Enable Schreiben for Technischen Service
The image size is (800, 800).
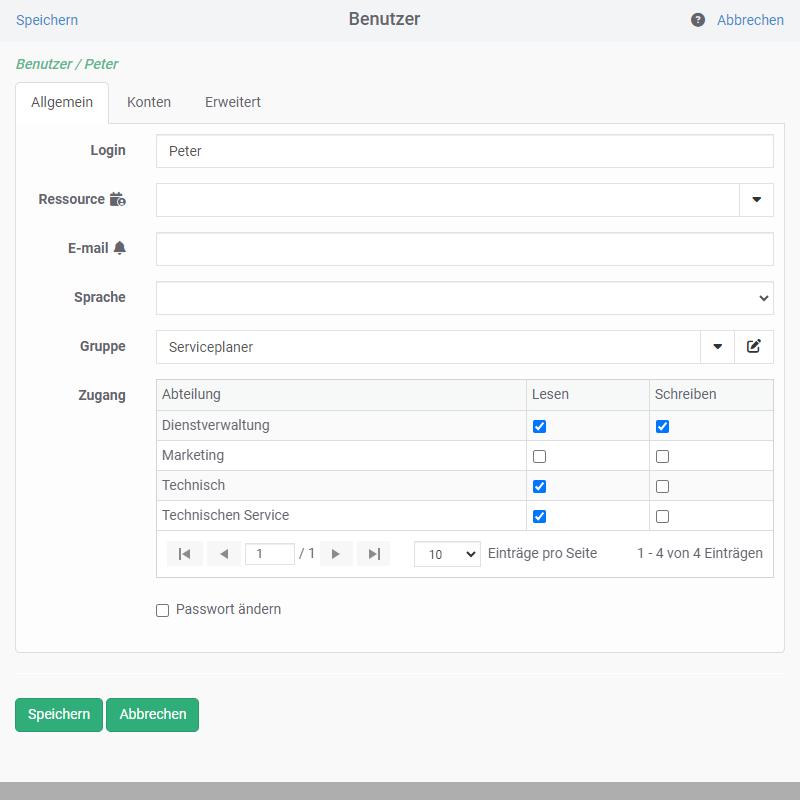(662, 516)
